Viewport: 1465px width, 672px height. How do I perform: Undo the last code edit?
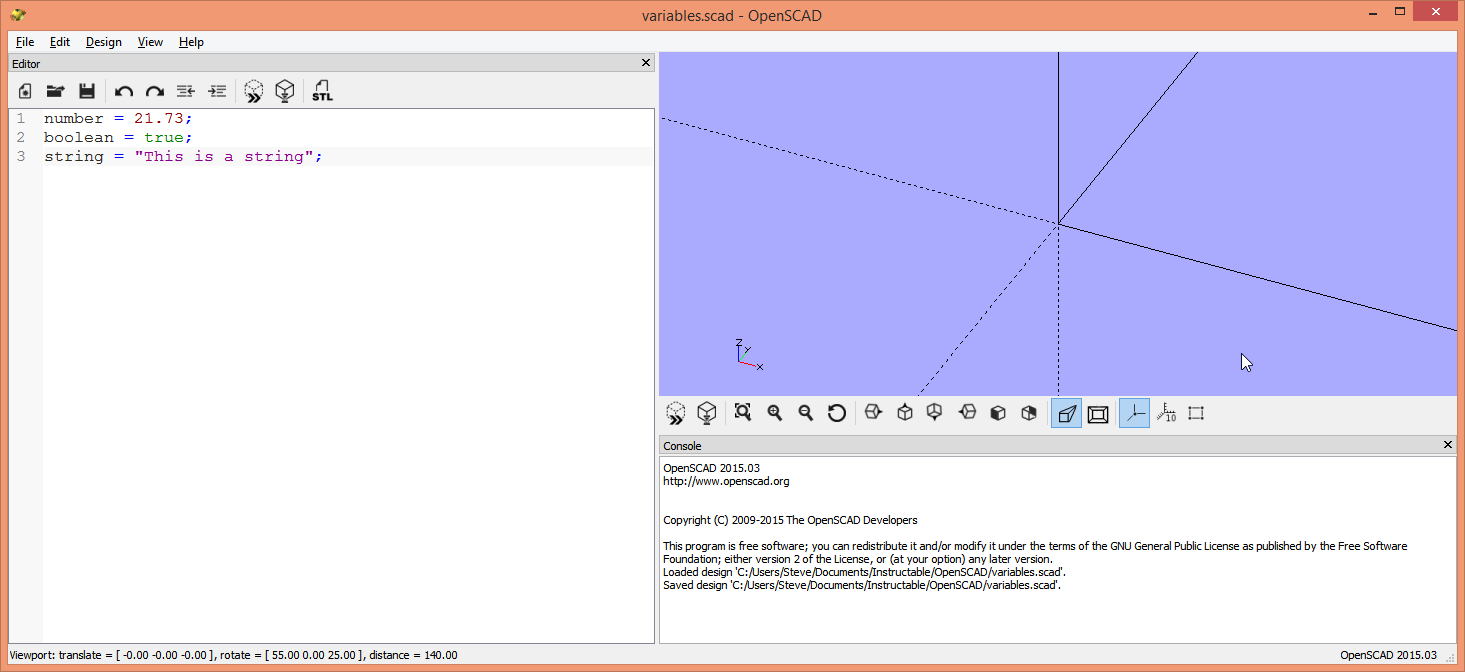123,91
